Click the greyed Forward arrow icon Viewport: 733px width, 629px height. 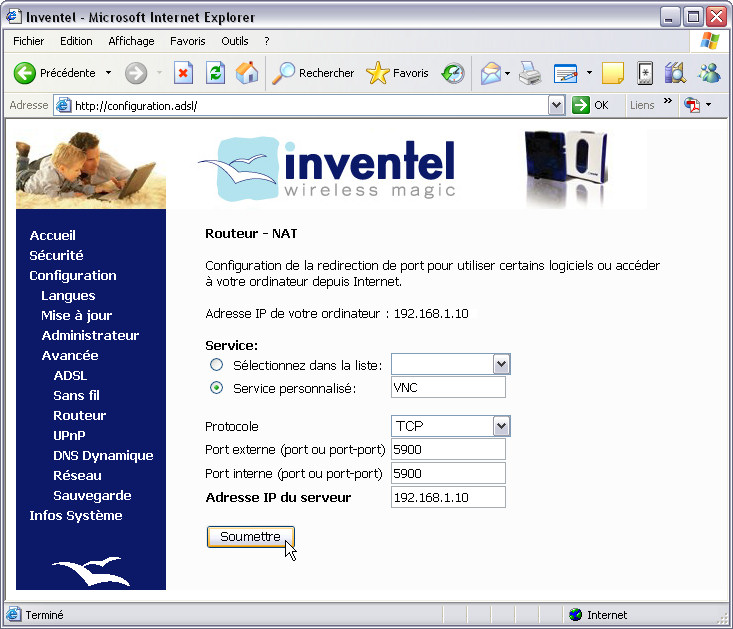(x=136, y=73)
